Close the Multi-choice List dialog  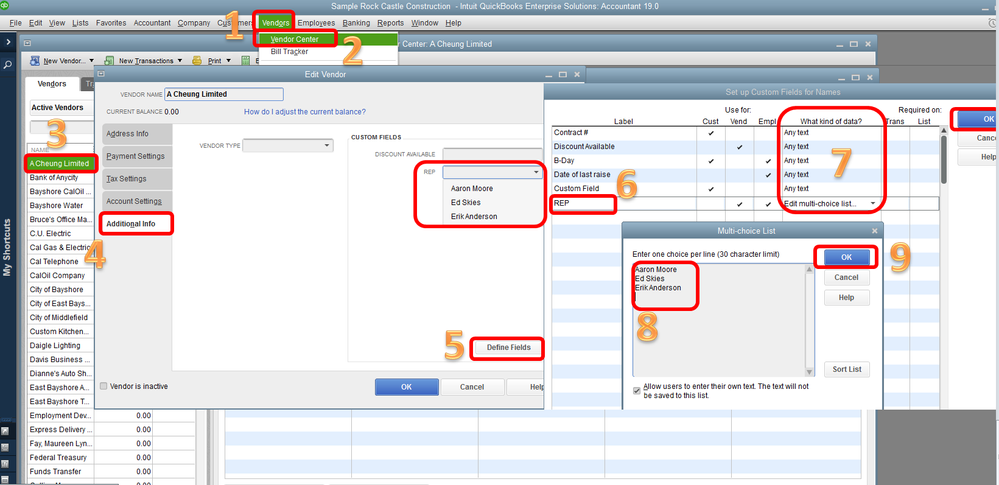pos(874,231)
